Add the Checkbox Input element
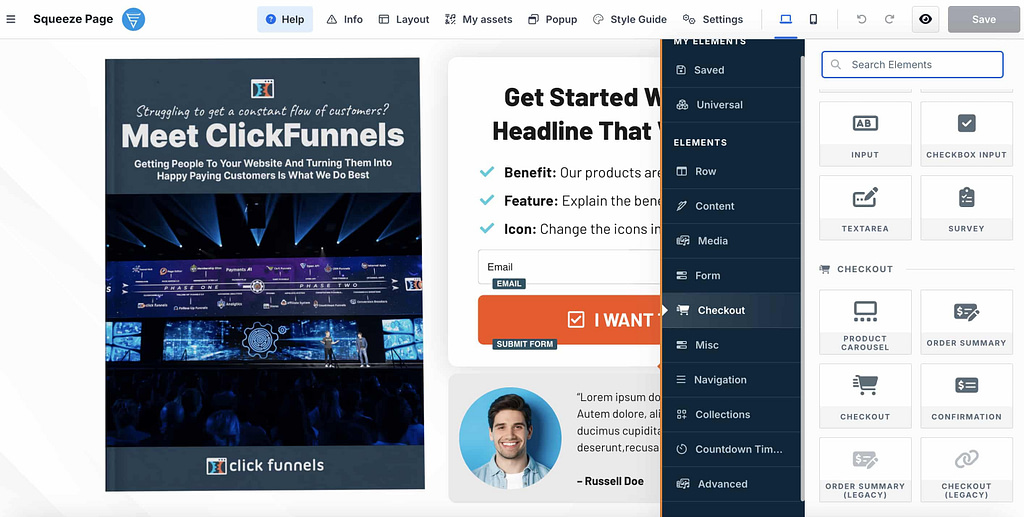Image resolution: width=1024 pixels, height=517 pixels. 967,134
